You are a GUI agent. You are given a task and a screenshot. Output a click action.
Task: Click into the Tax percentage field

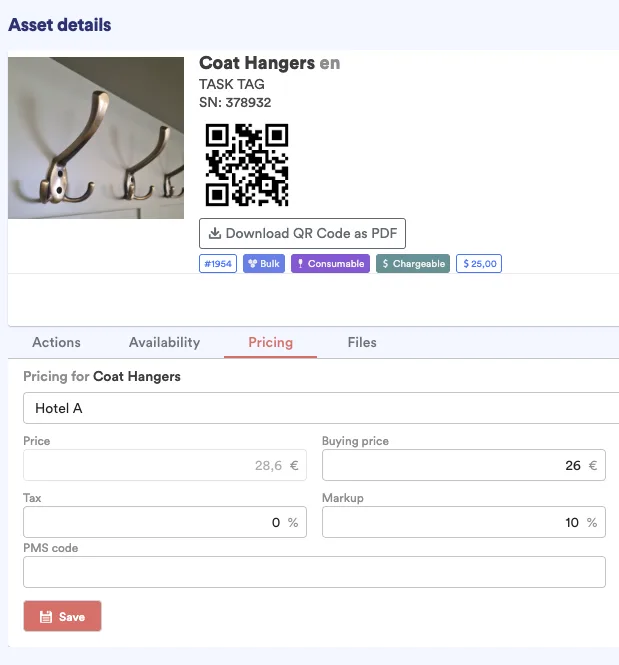click(x=165, y=522)
